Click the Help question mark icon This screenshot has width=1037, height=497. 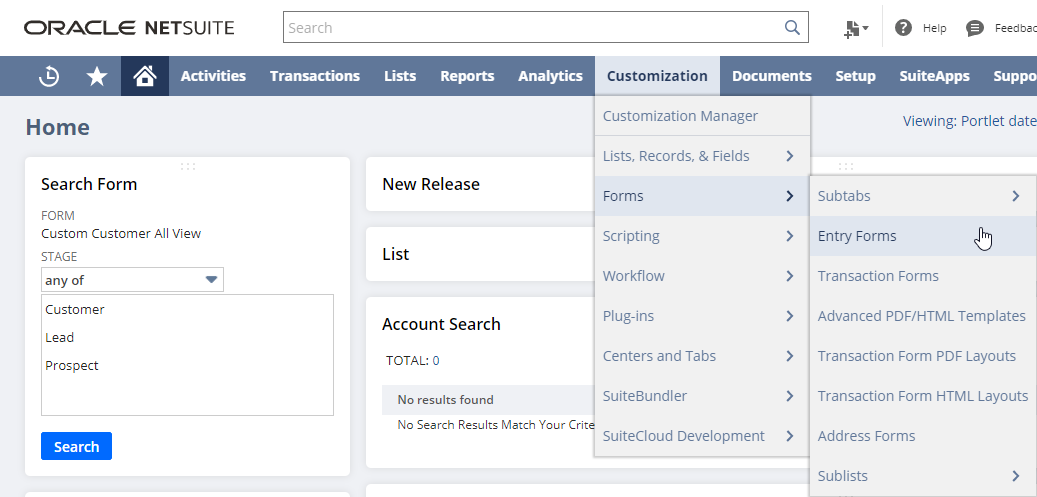[904, 28]
